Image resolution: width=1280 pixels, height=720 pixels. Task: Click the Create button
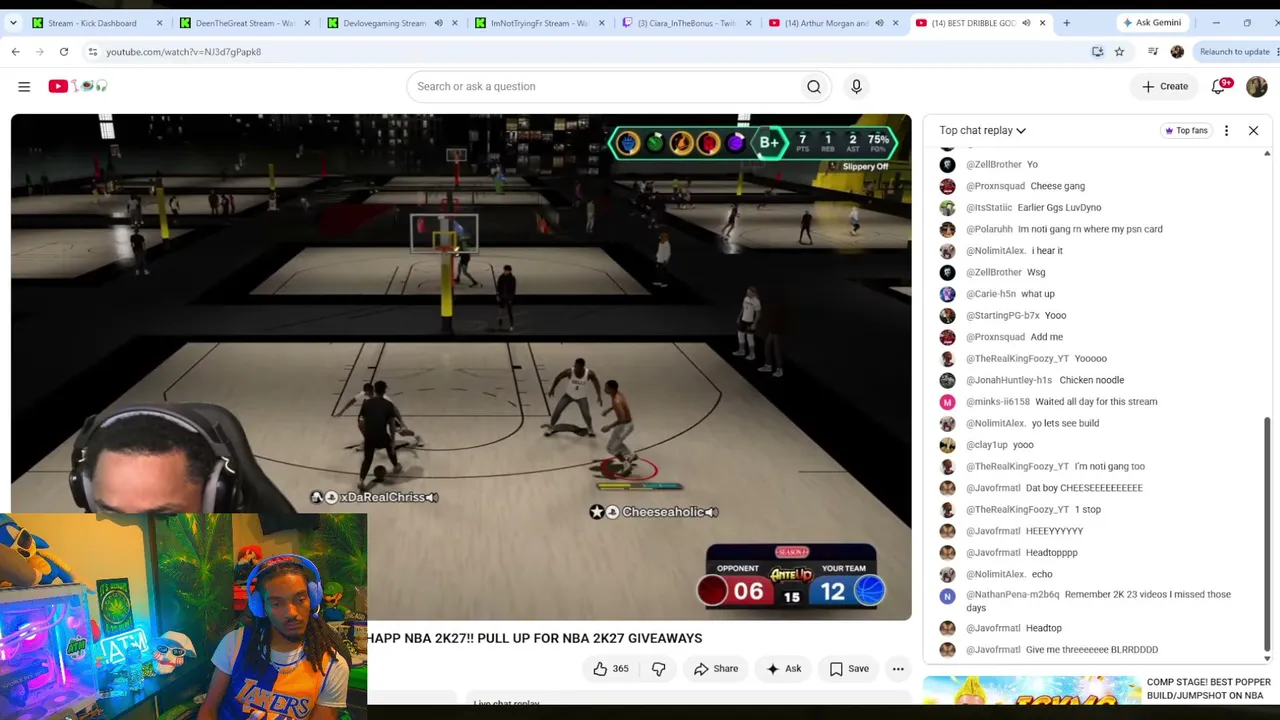pos(1165,87)
